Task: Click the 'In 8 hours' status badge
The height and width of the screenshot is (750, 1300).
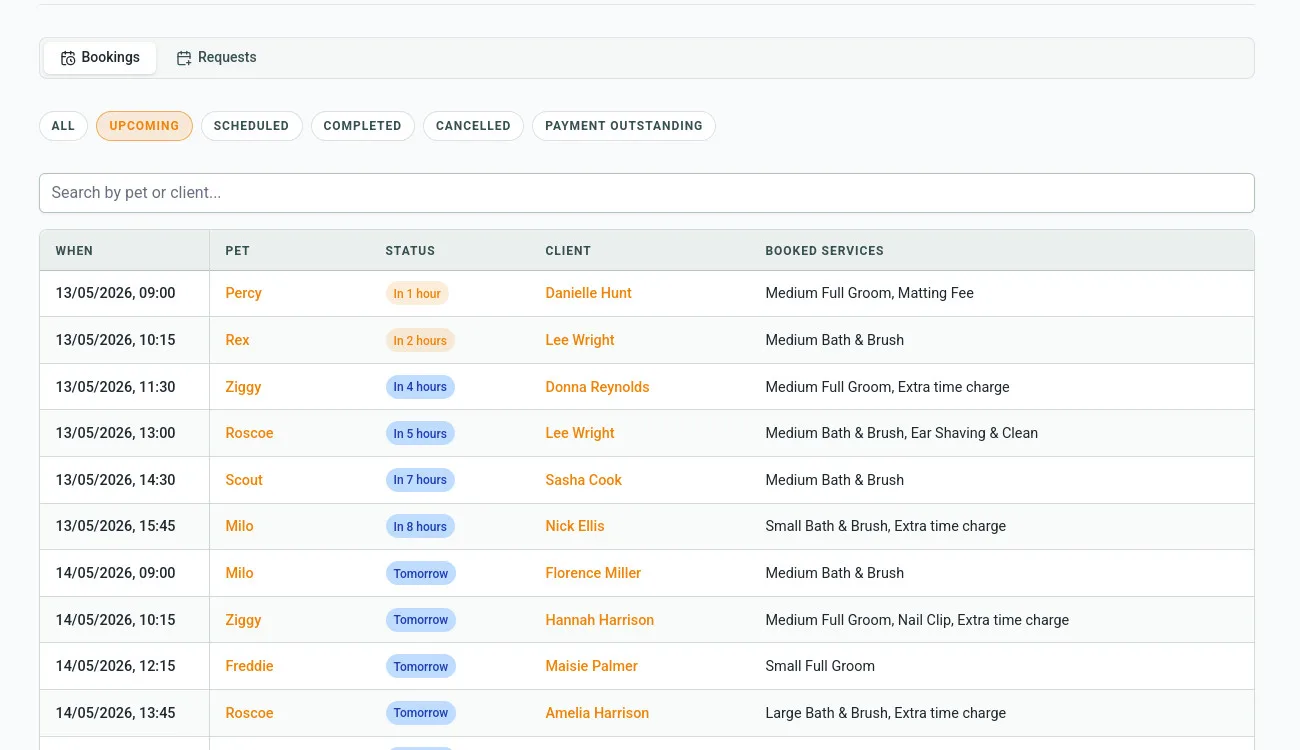Action: 420,527
